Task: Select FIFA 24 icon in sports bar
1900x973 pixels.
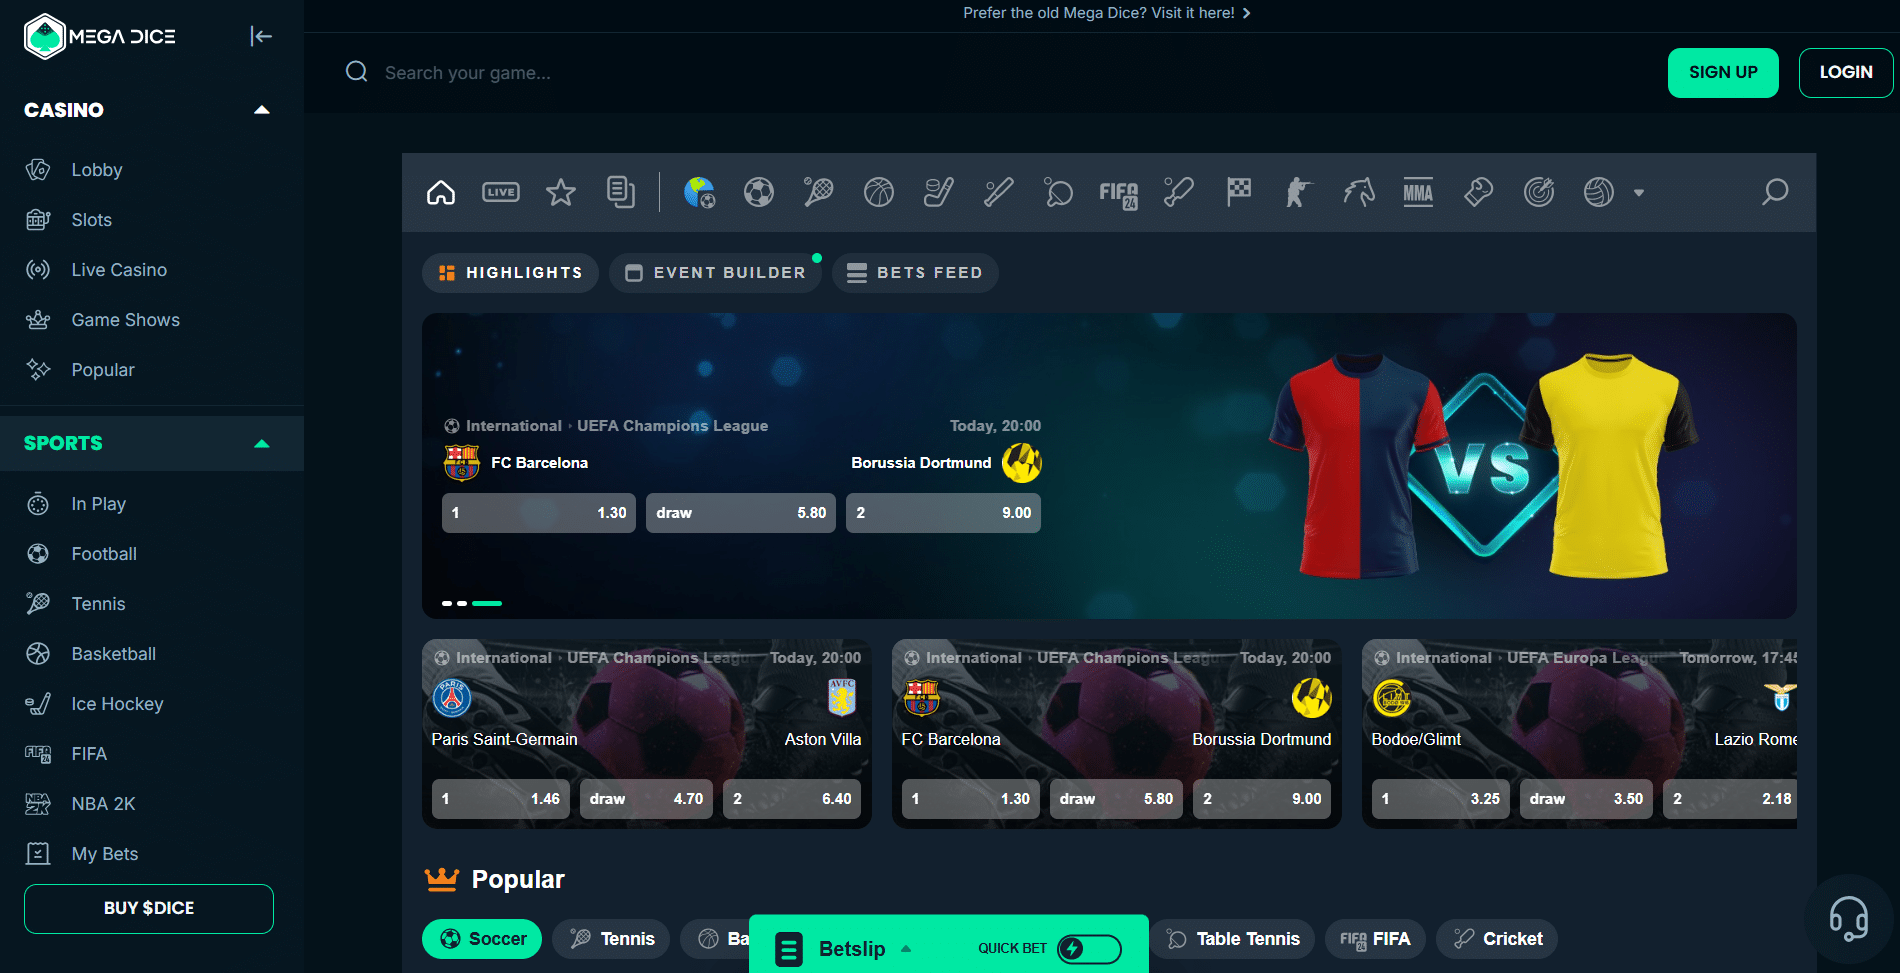Action: (x=1119, y=194)
